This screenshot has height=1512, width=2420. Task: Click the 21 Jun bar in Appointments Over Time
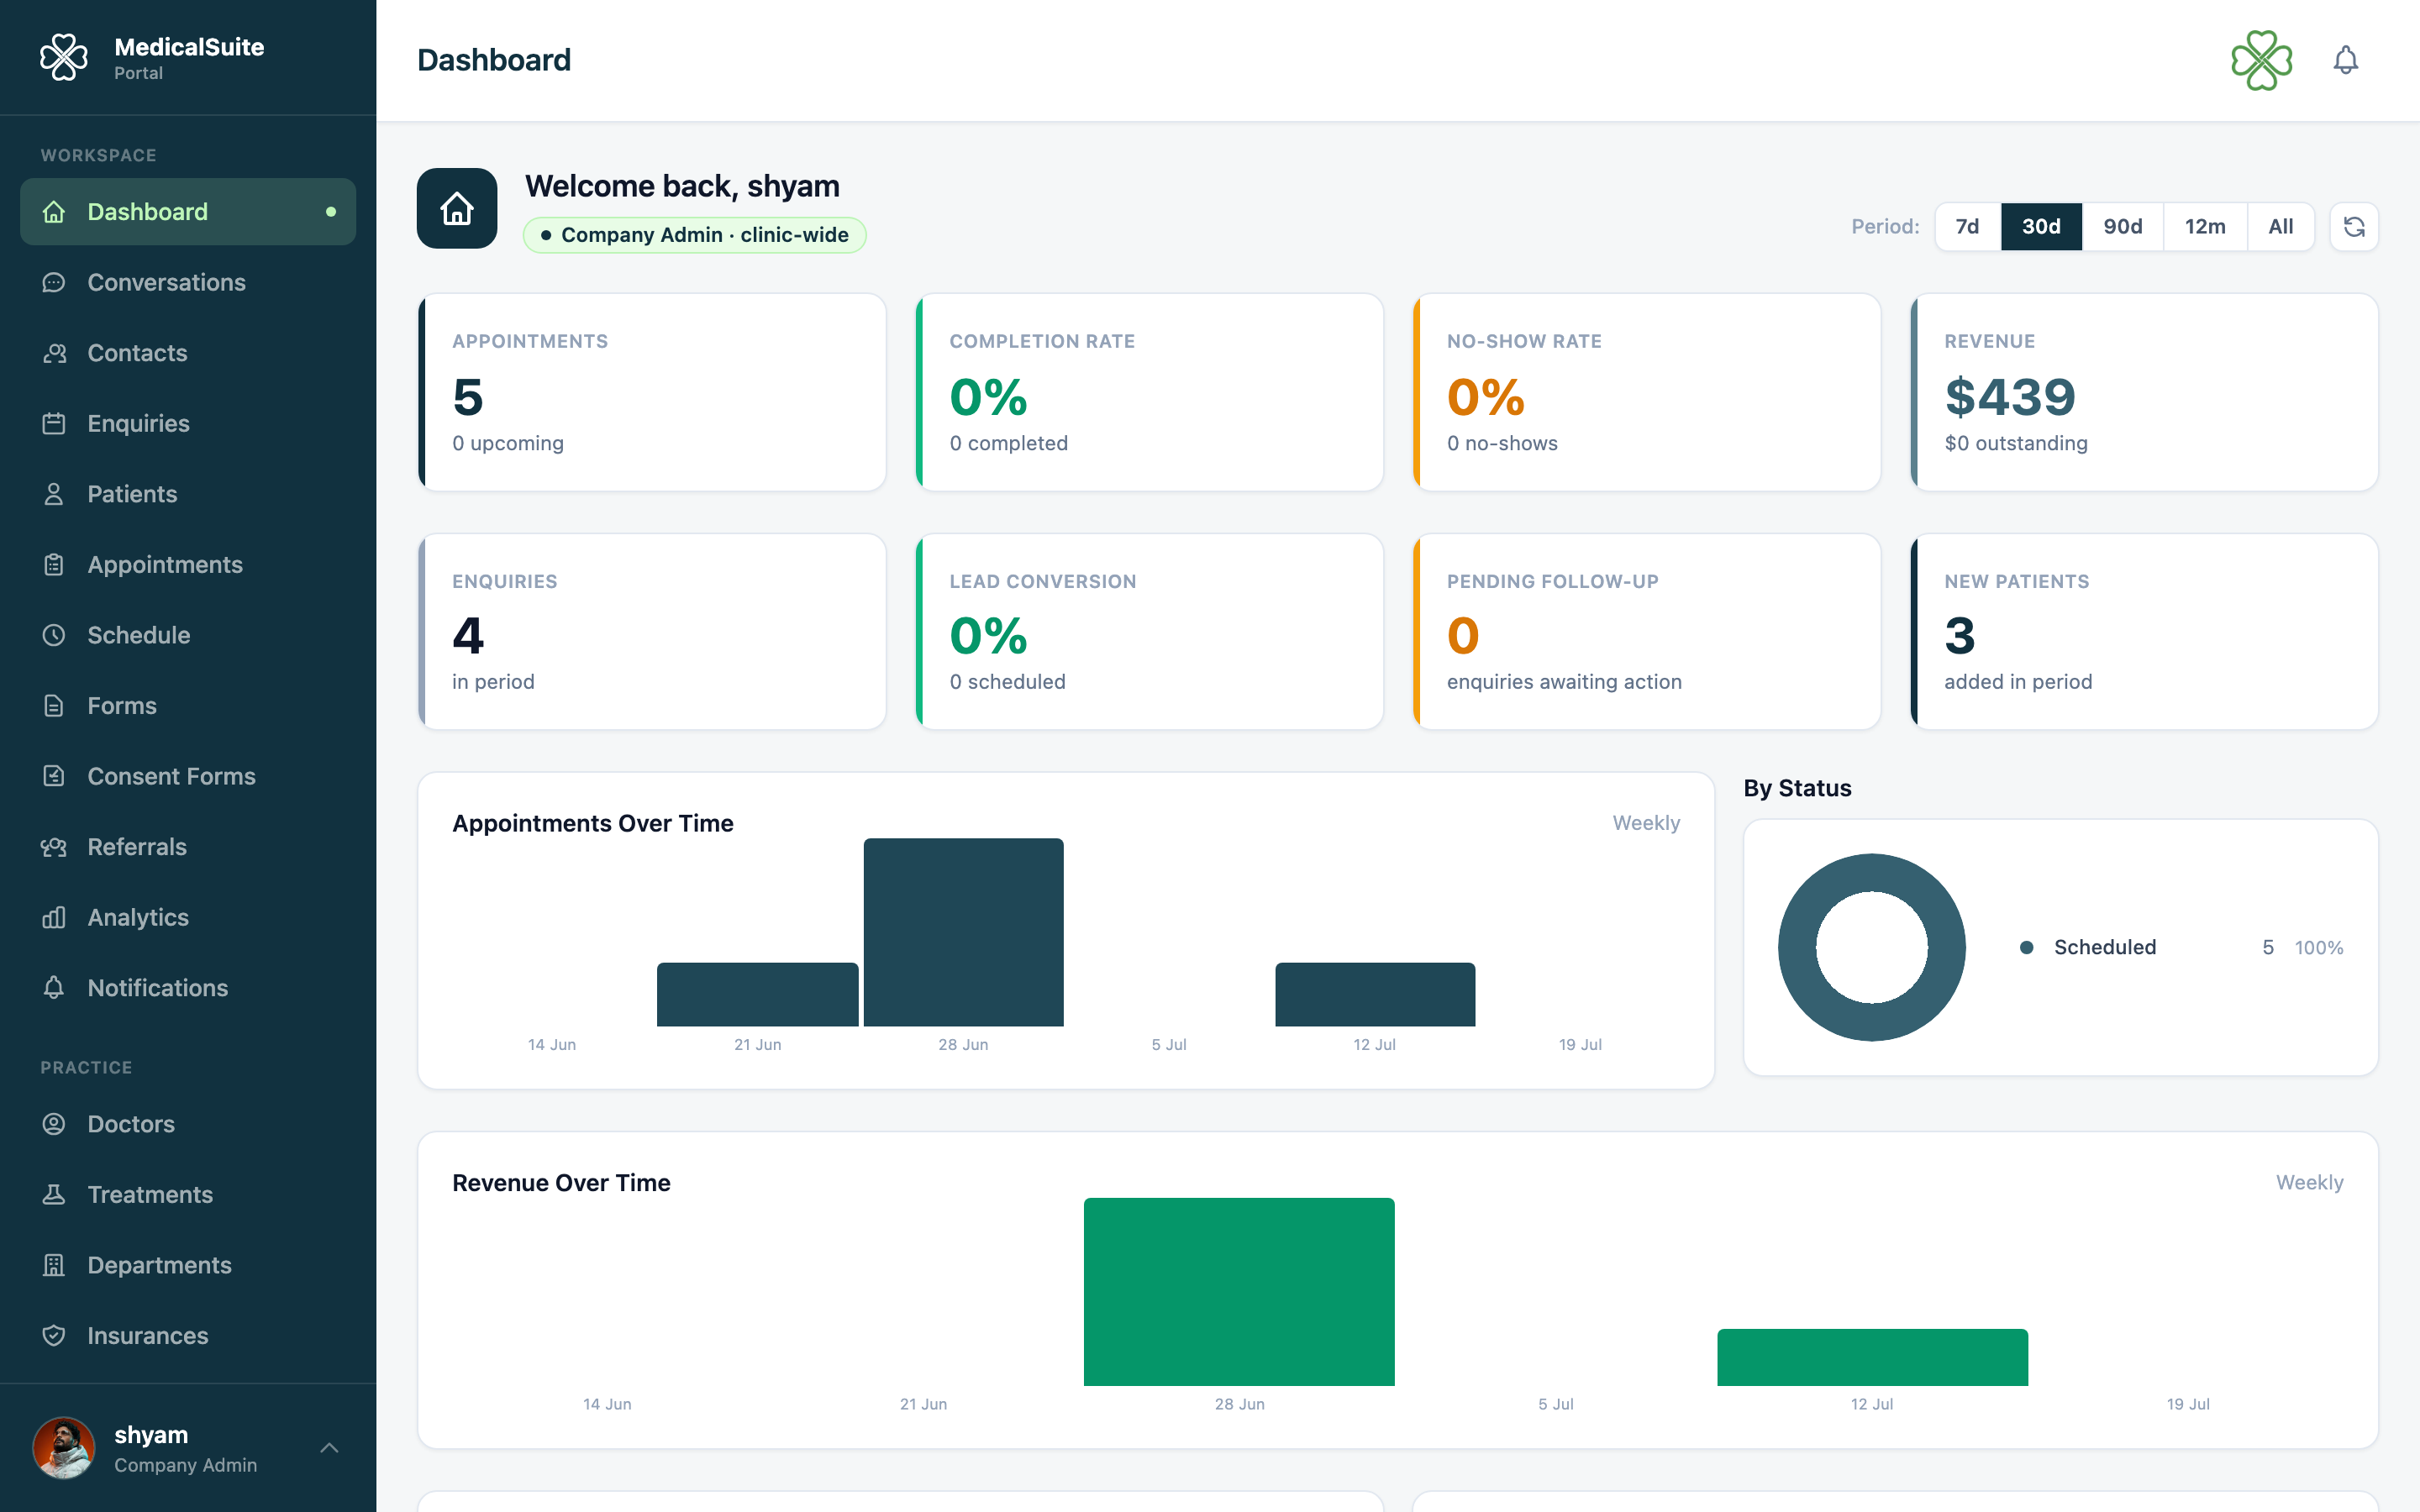757,994
